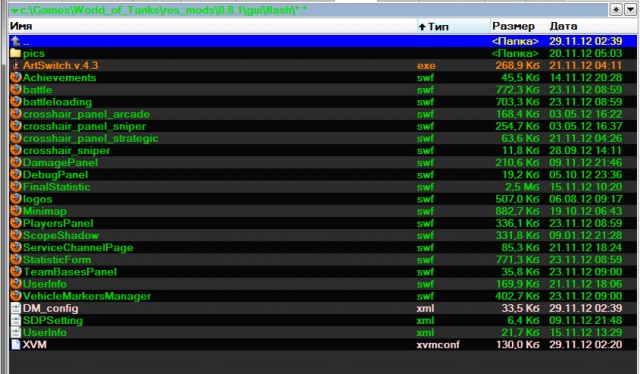Click the '268,9 Кб' size value
640x374 pixels.
click(x=518, y=65)
